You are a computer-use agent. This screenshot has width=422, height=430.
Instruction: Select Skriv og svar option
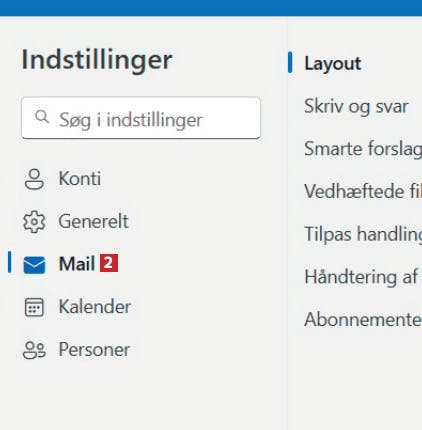pyautogui.click(x=356, y=106)
